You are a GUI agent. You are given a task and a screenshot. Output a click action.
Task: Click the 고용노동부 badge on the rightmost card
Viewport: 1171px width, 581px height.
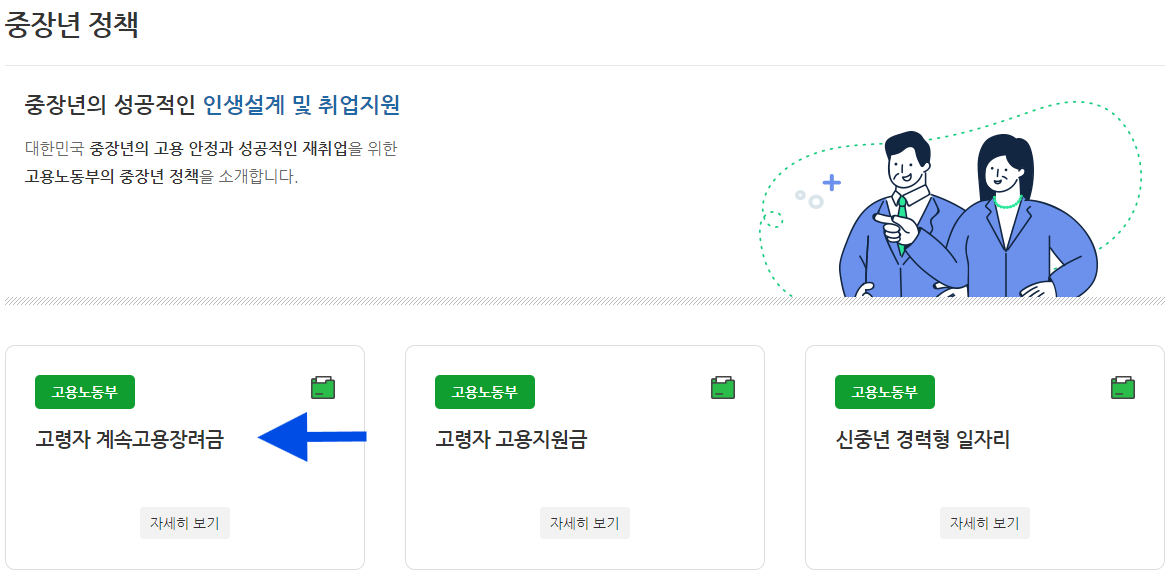tap(885, 392)
